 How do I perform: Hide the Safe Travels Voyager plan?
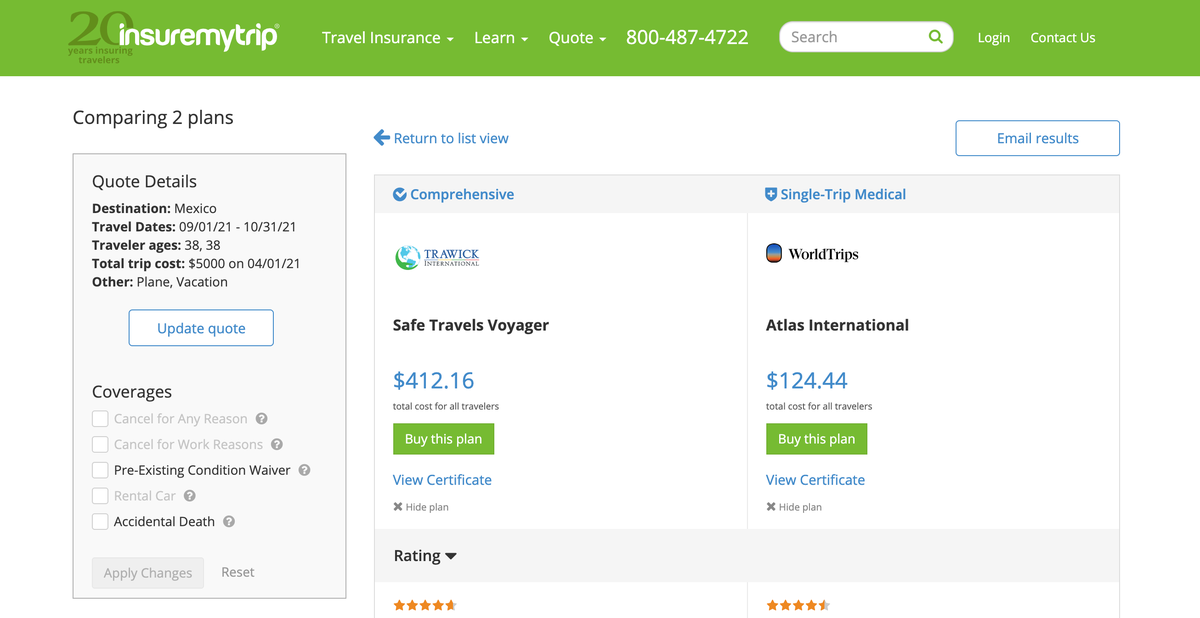click(423, 507)
